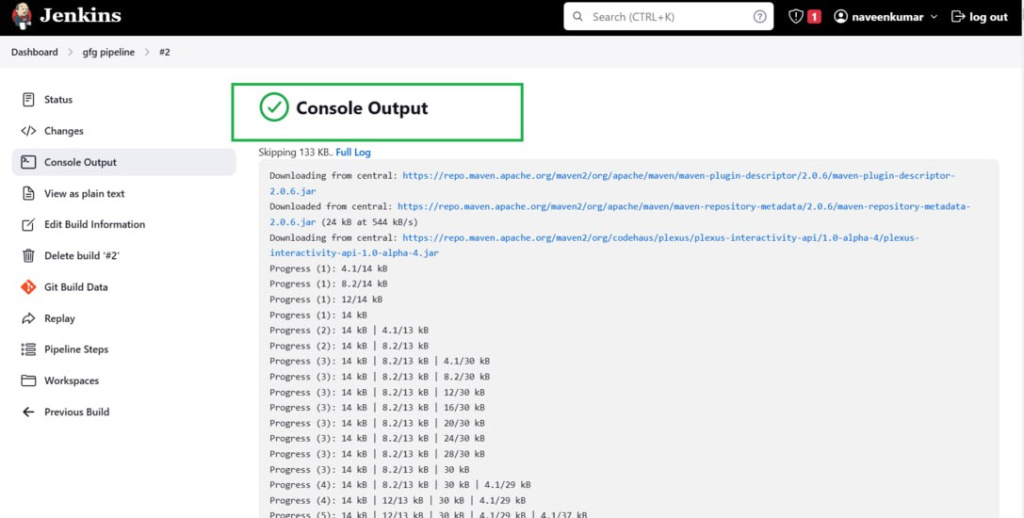Focus the Search (CTRL+K) input field
Viewport: 1024px width, 518px height.
(669, 16)
